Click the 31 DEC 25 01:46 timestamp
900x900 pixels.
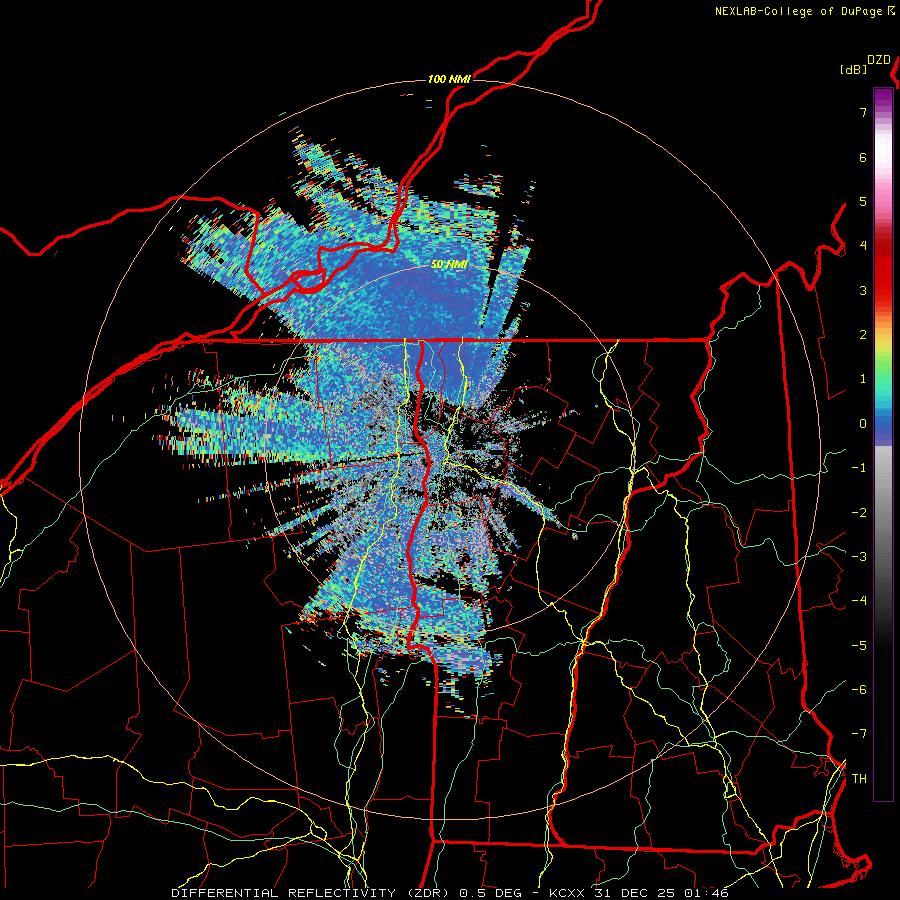664,893
